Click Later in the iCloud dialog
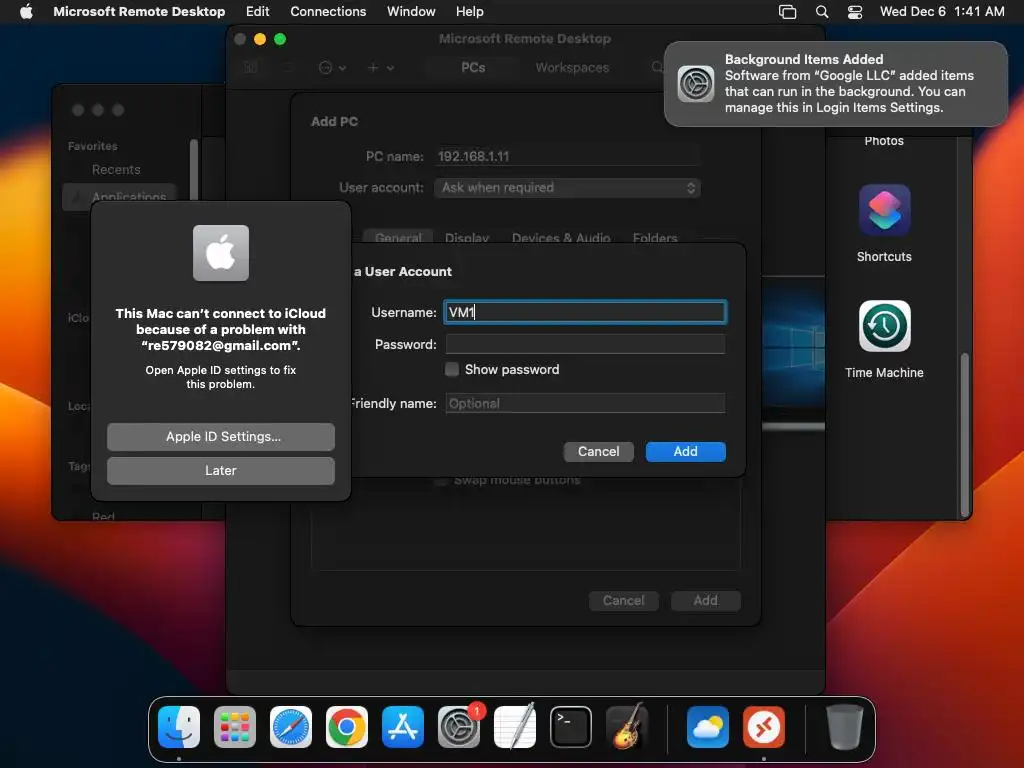 [221, 471]
